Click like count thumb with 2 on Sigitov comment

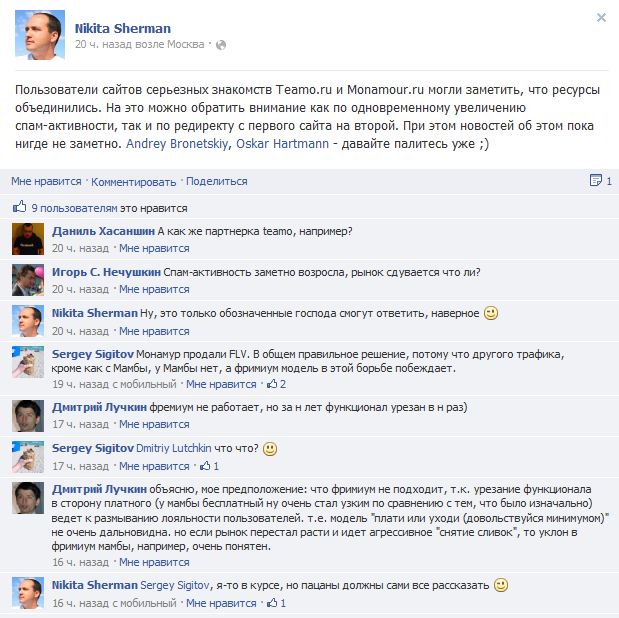click(x=272, y=383)
